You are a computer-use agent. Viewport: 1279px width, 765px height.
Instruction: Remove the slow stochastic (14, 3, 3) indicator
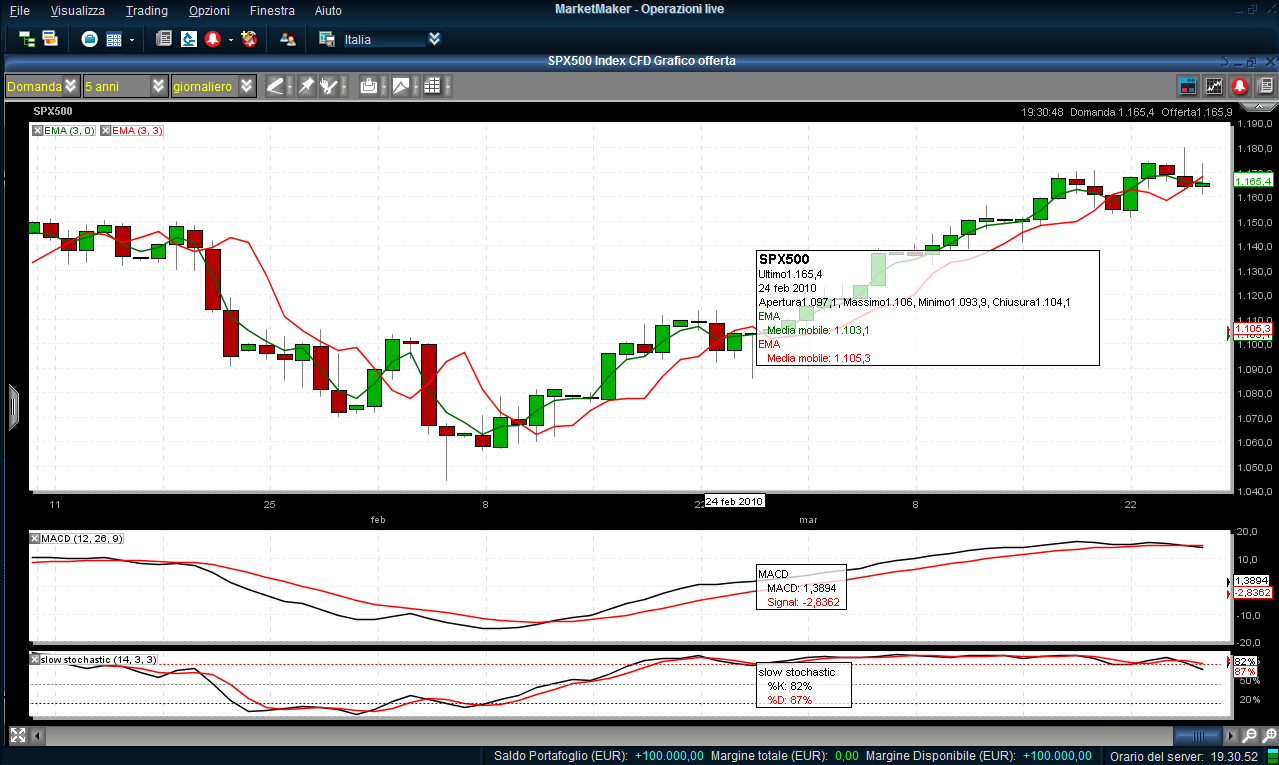tap(35, 659)
